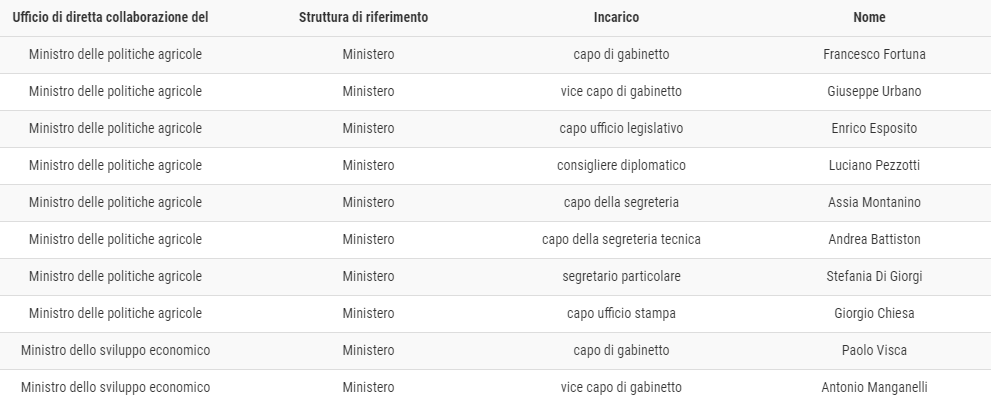Click the Giorgio Chiesa cell

[x=874, y=313]
